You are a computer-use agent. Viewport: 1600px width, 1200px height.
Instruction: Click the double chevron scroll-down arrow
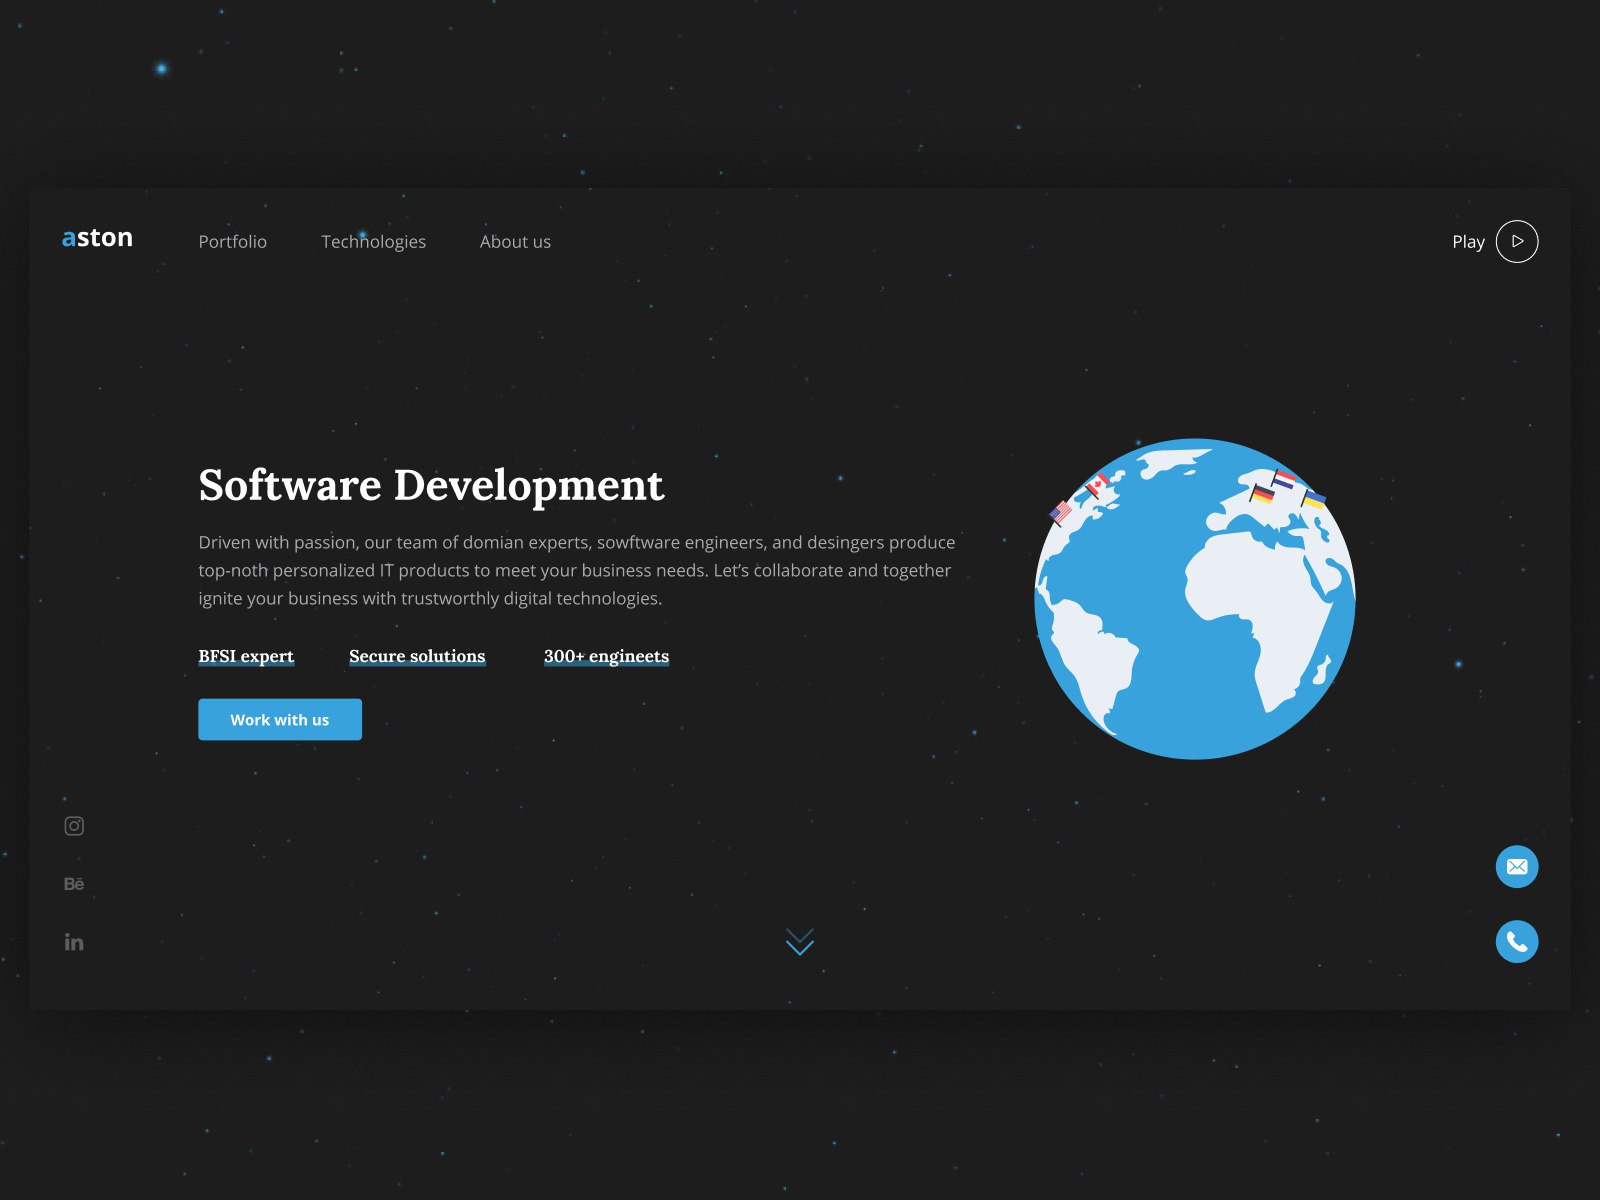pos(800,941)
